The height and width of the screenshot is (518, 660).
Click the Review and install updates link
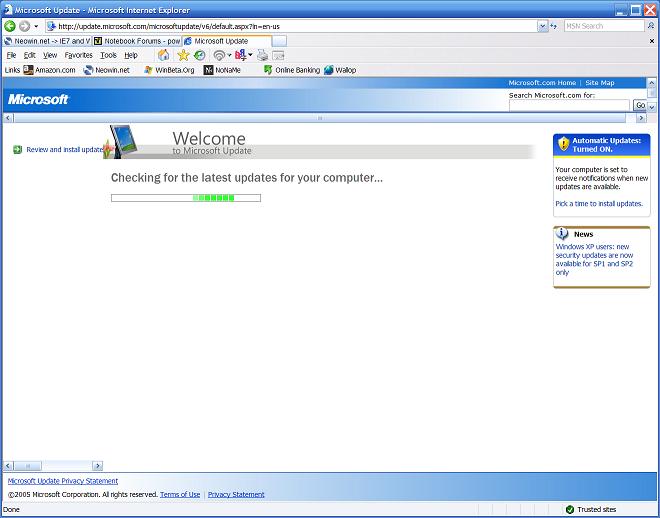click(65, 150)
